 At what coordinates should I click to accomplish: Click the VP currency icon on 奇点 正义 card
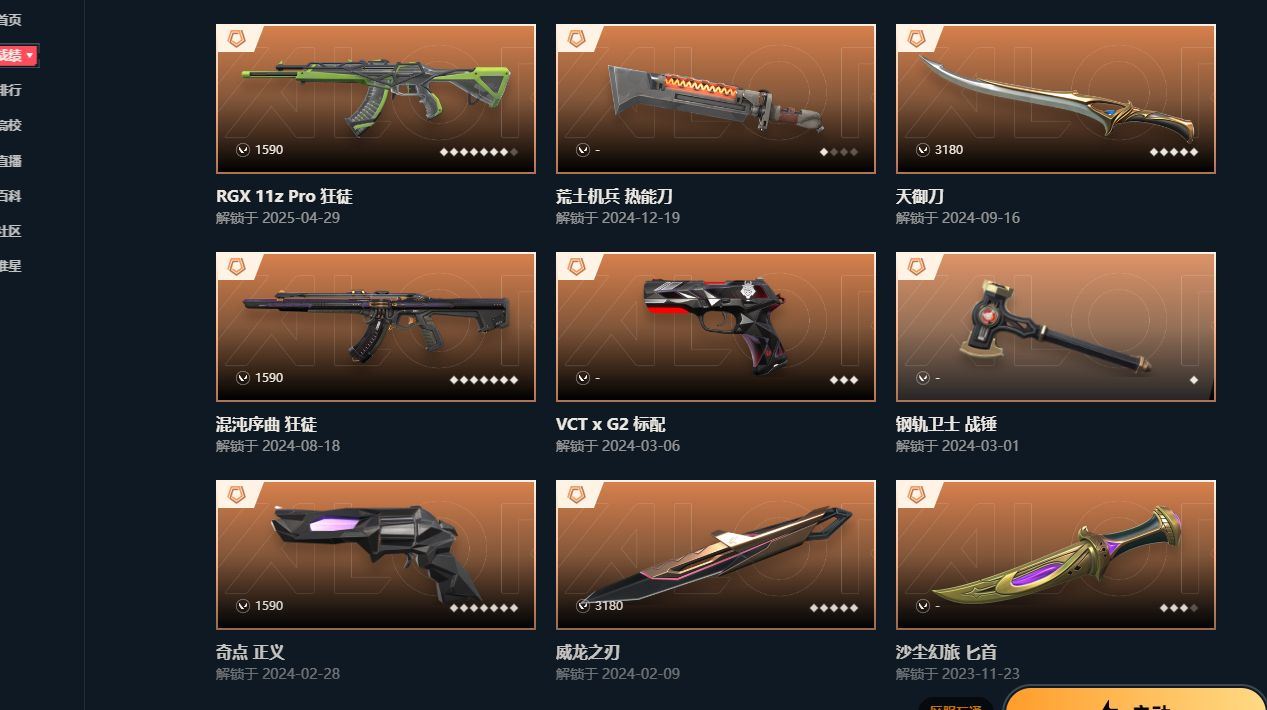tap(243, 606)
